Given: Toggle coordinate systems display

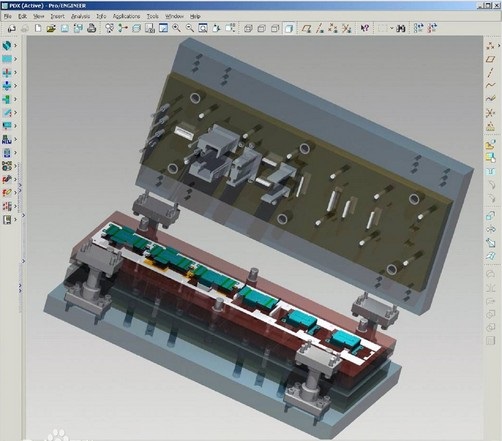Looking at the screenshot, I should (346, 28).
